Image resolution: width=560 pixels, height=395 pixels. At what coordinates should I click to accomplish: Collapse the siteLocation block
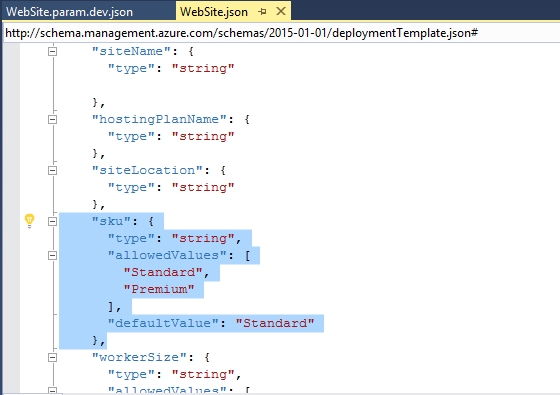click(x=52, y=170)
